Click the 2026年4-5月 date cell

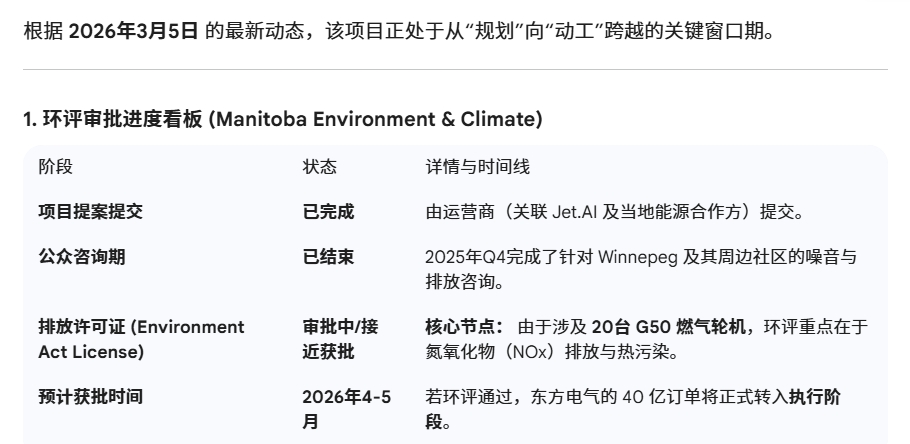click(346, 409)
